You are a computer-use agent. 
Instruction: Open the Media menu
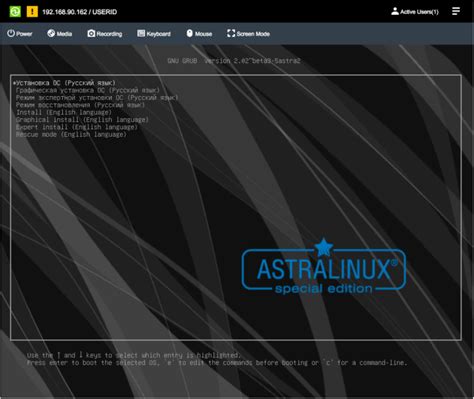pos(60,34)
